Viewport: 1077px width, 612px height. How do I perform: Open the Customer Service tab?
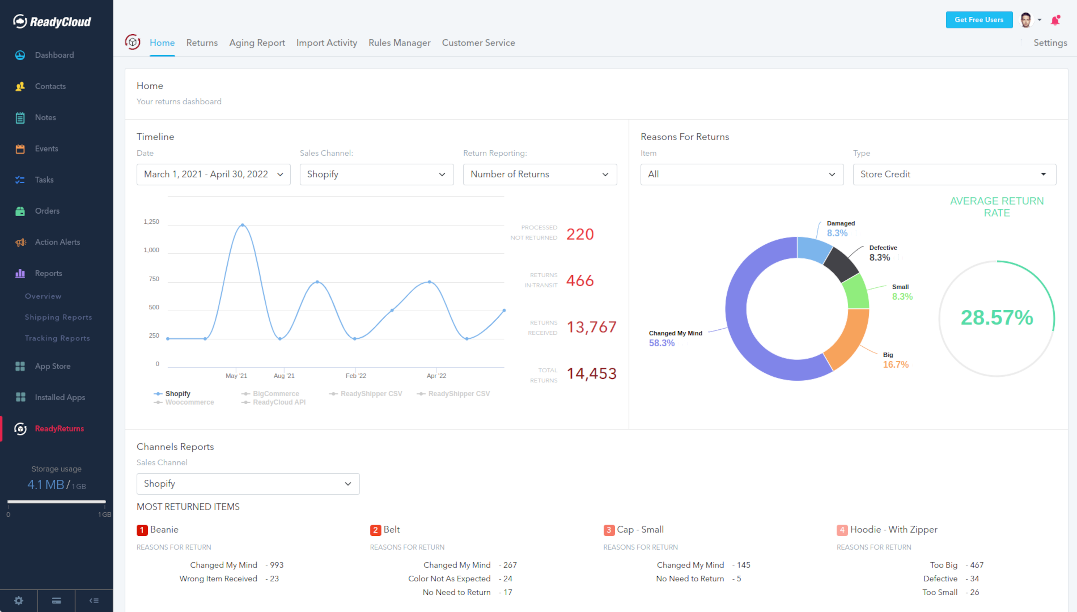[x=479, y=43]
